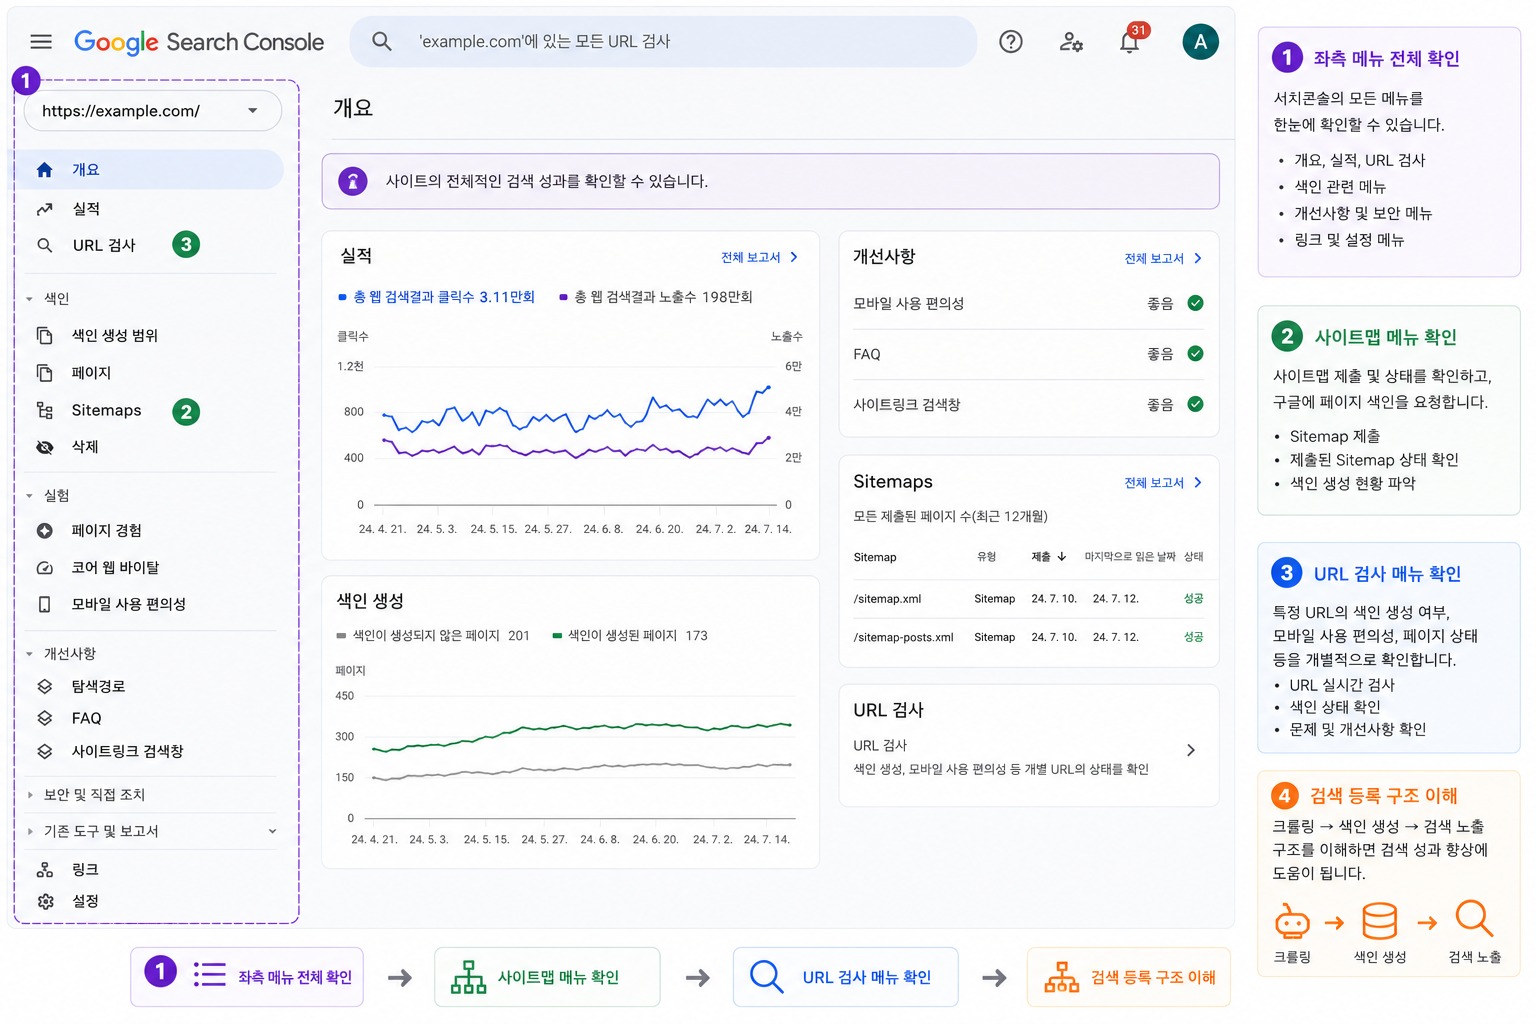Open 페이지 경험 menu item

(106, 531)
